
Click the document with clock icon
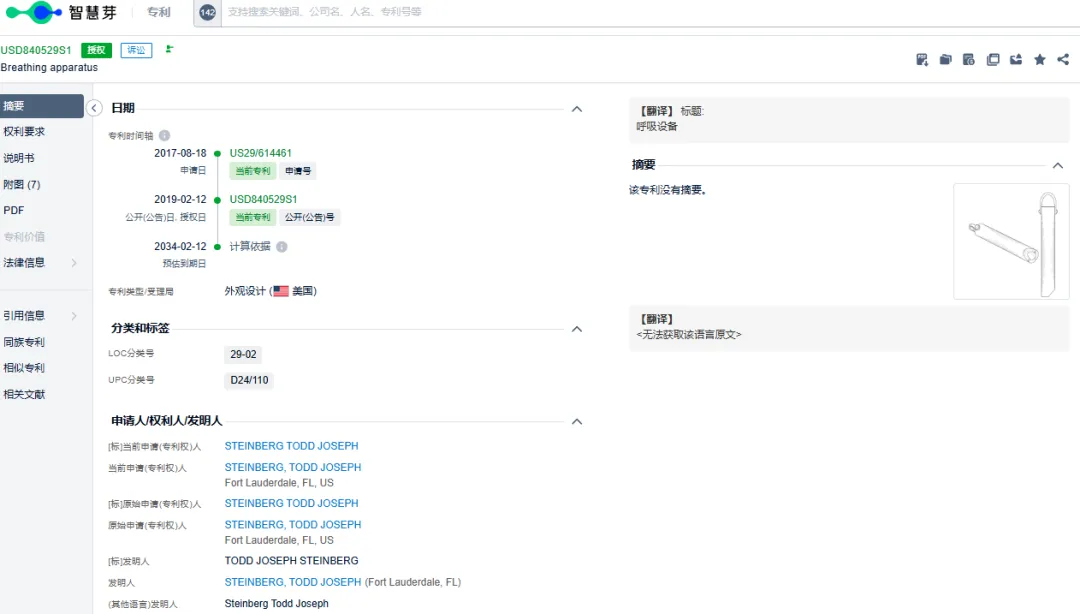[968, 60]
